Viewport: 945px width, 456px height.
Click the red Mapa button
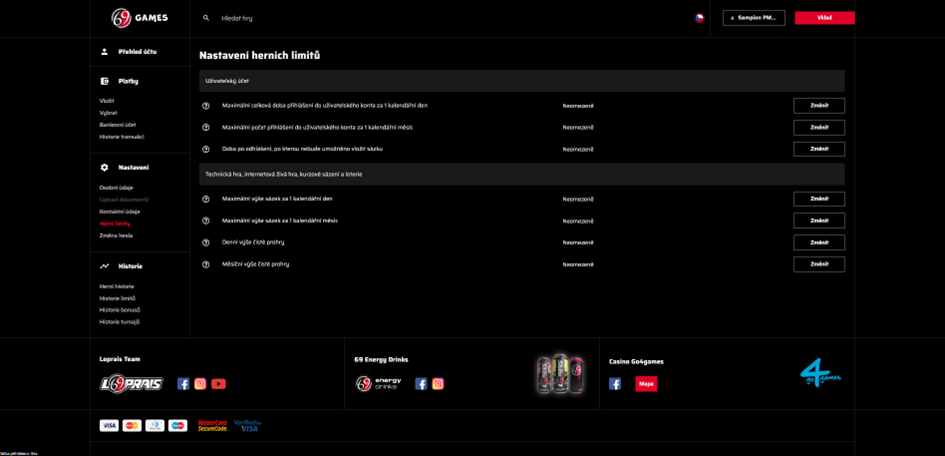click(646, 384)
